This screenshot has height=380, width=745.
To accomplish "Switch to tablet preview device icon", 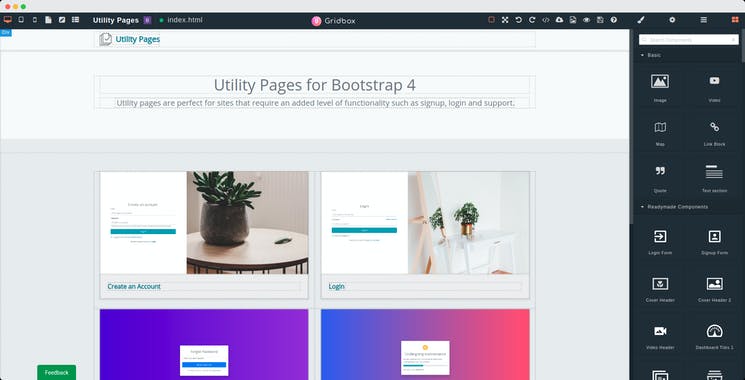I will pos(21,20).
